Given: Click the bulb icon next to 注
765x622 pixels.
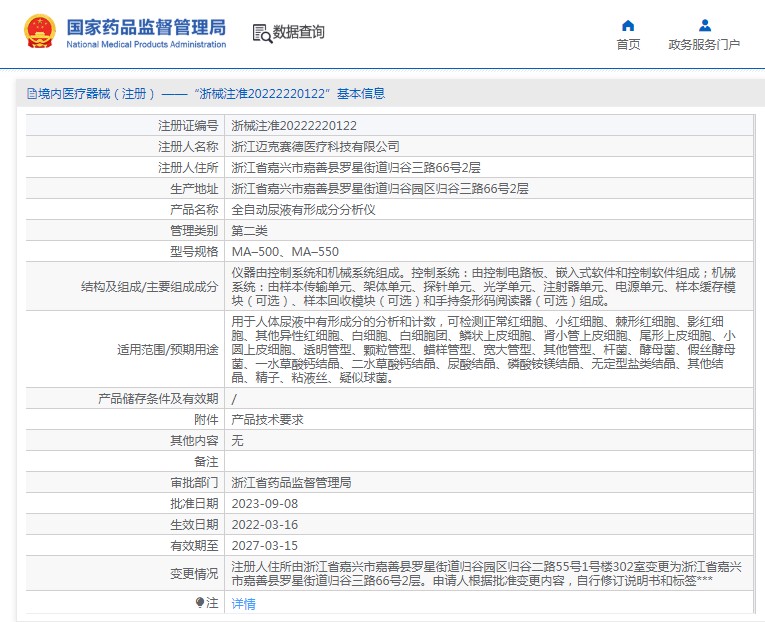Looking at the screenshot, I should tap(200, 603).
